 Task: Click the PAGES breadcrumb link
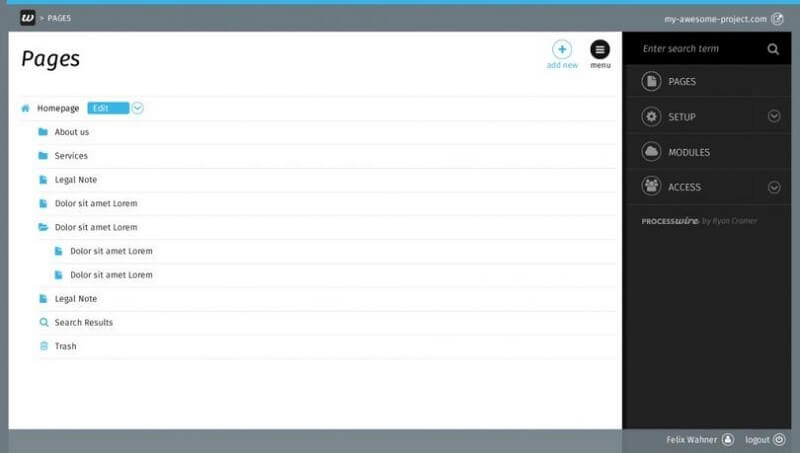click(x=59, y=18)
